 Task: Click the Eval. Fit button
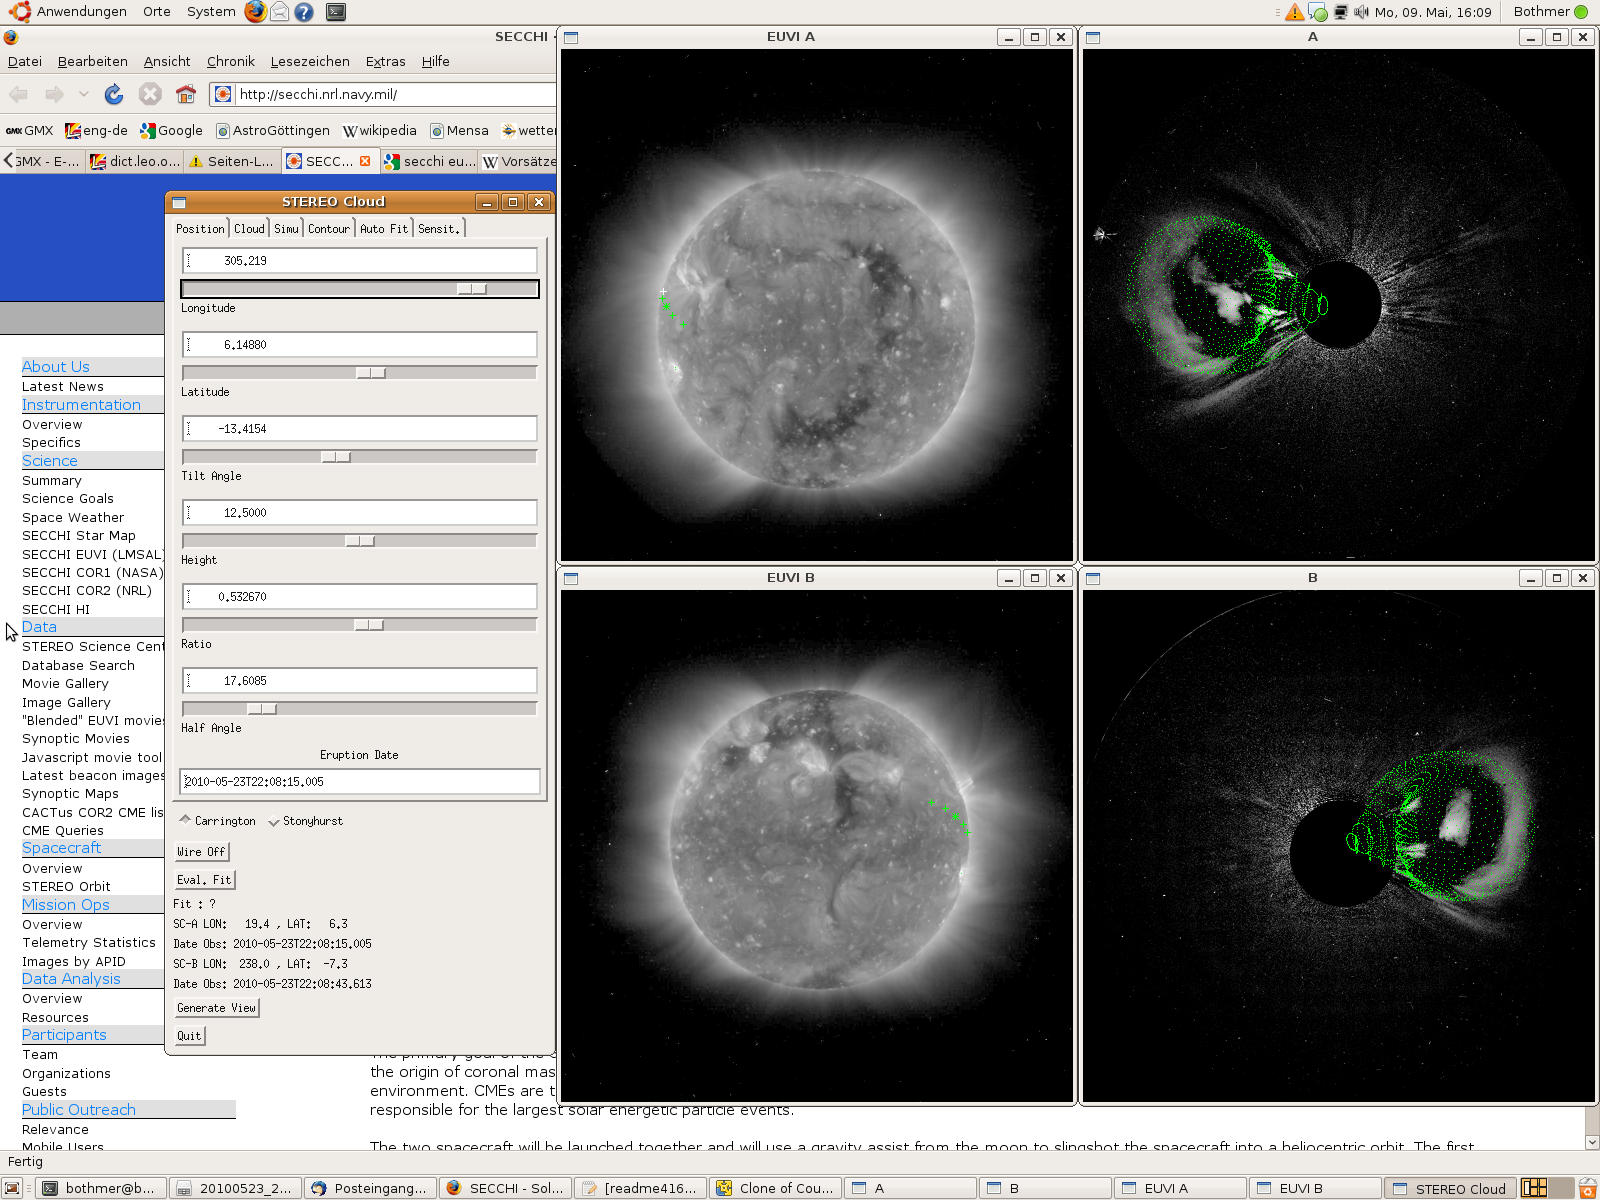click(x=205, y=880)
